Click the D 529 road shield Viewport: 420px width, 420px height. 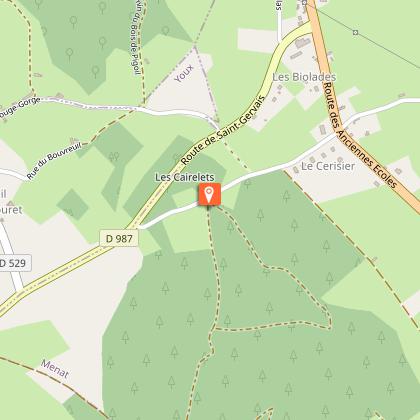14,263
